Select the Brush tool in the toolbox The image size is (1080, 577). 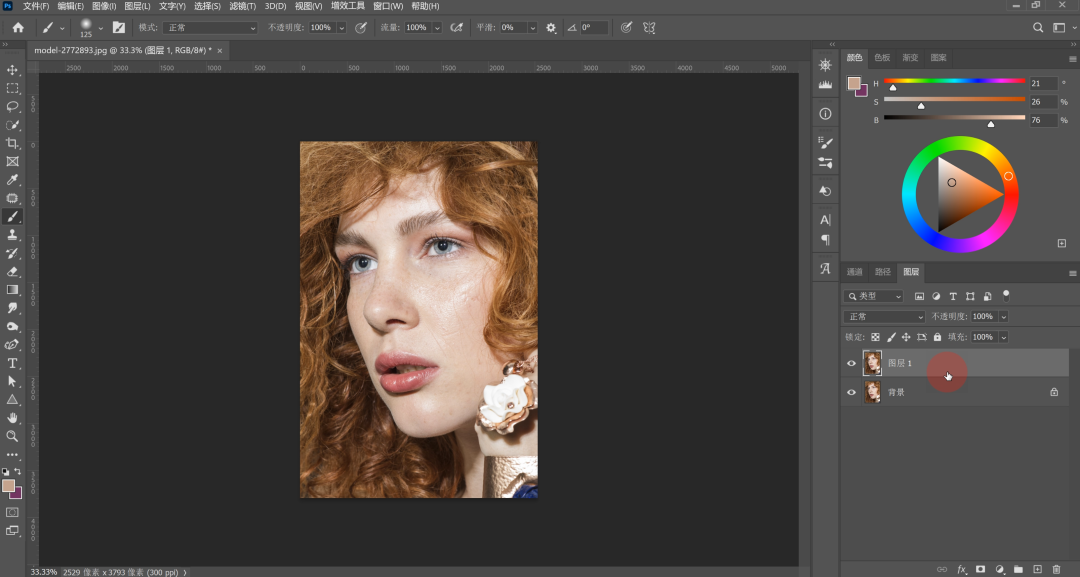pos(12,216)
